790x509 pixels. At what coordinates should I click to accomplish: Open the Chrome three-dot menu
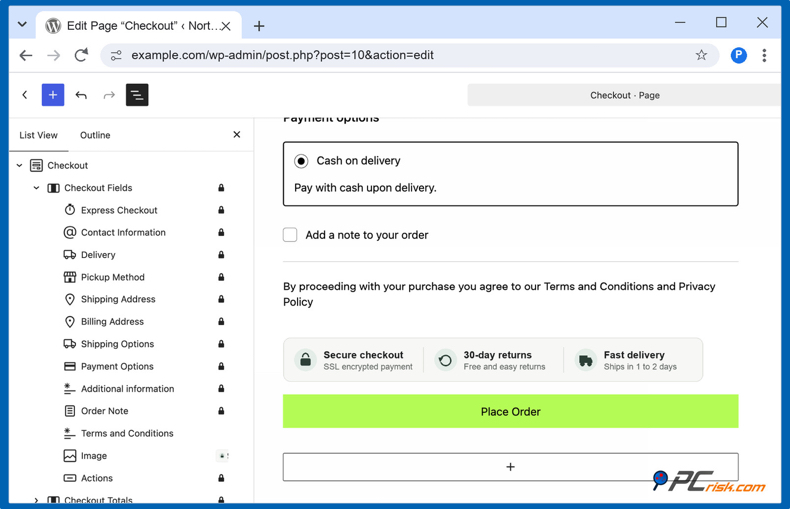pyautogui.click(x=764, y=55)
